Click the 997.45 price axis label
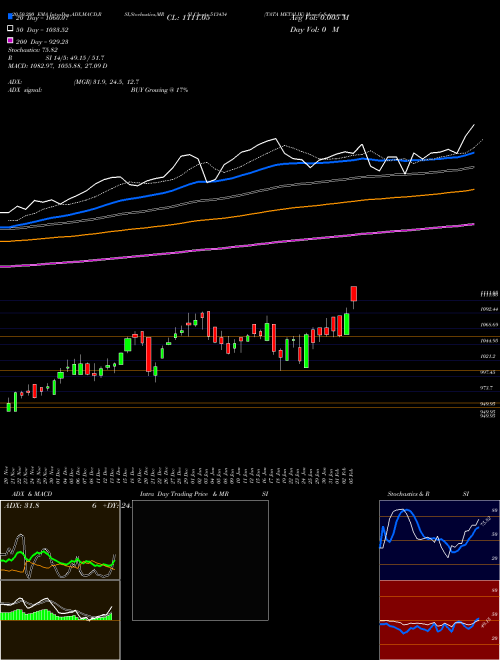The width and height of the screenshot is (500, 660). pos(489,372)
